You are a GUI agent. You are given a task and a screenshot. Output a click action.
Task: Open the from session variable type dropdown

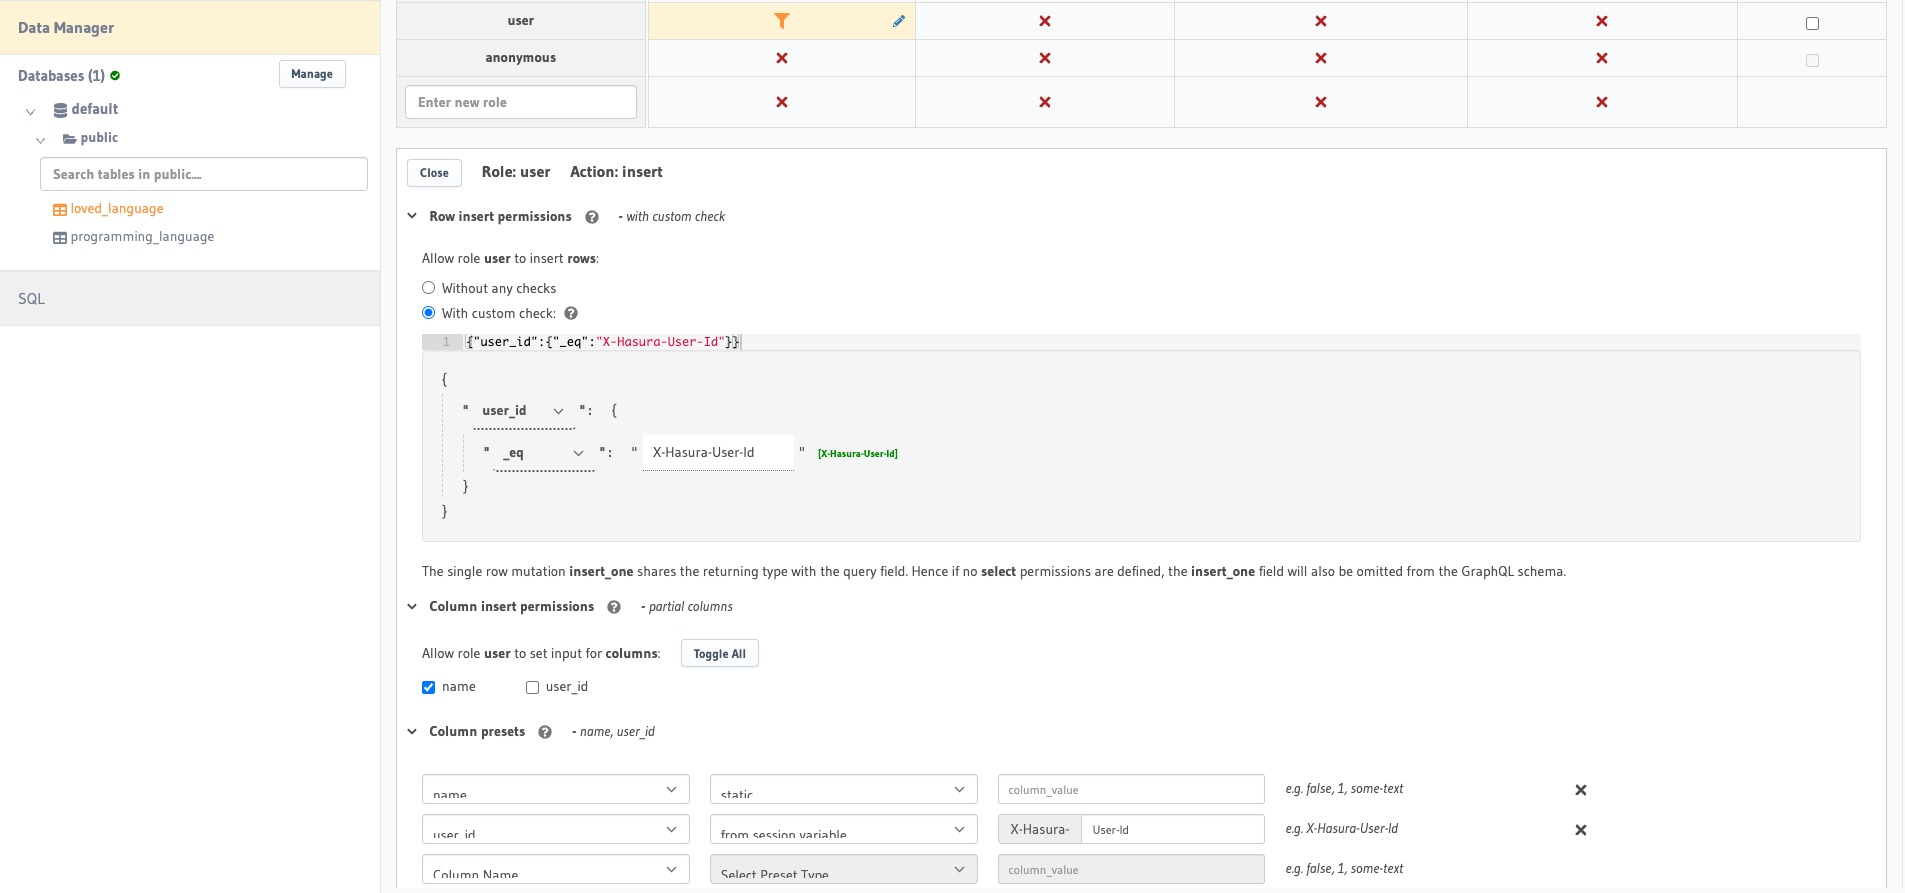click(x=843, y=829)
